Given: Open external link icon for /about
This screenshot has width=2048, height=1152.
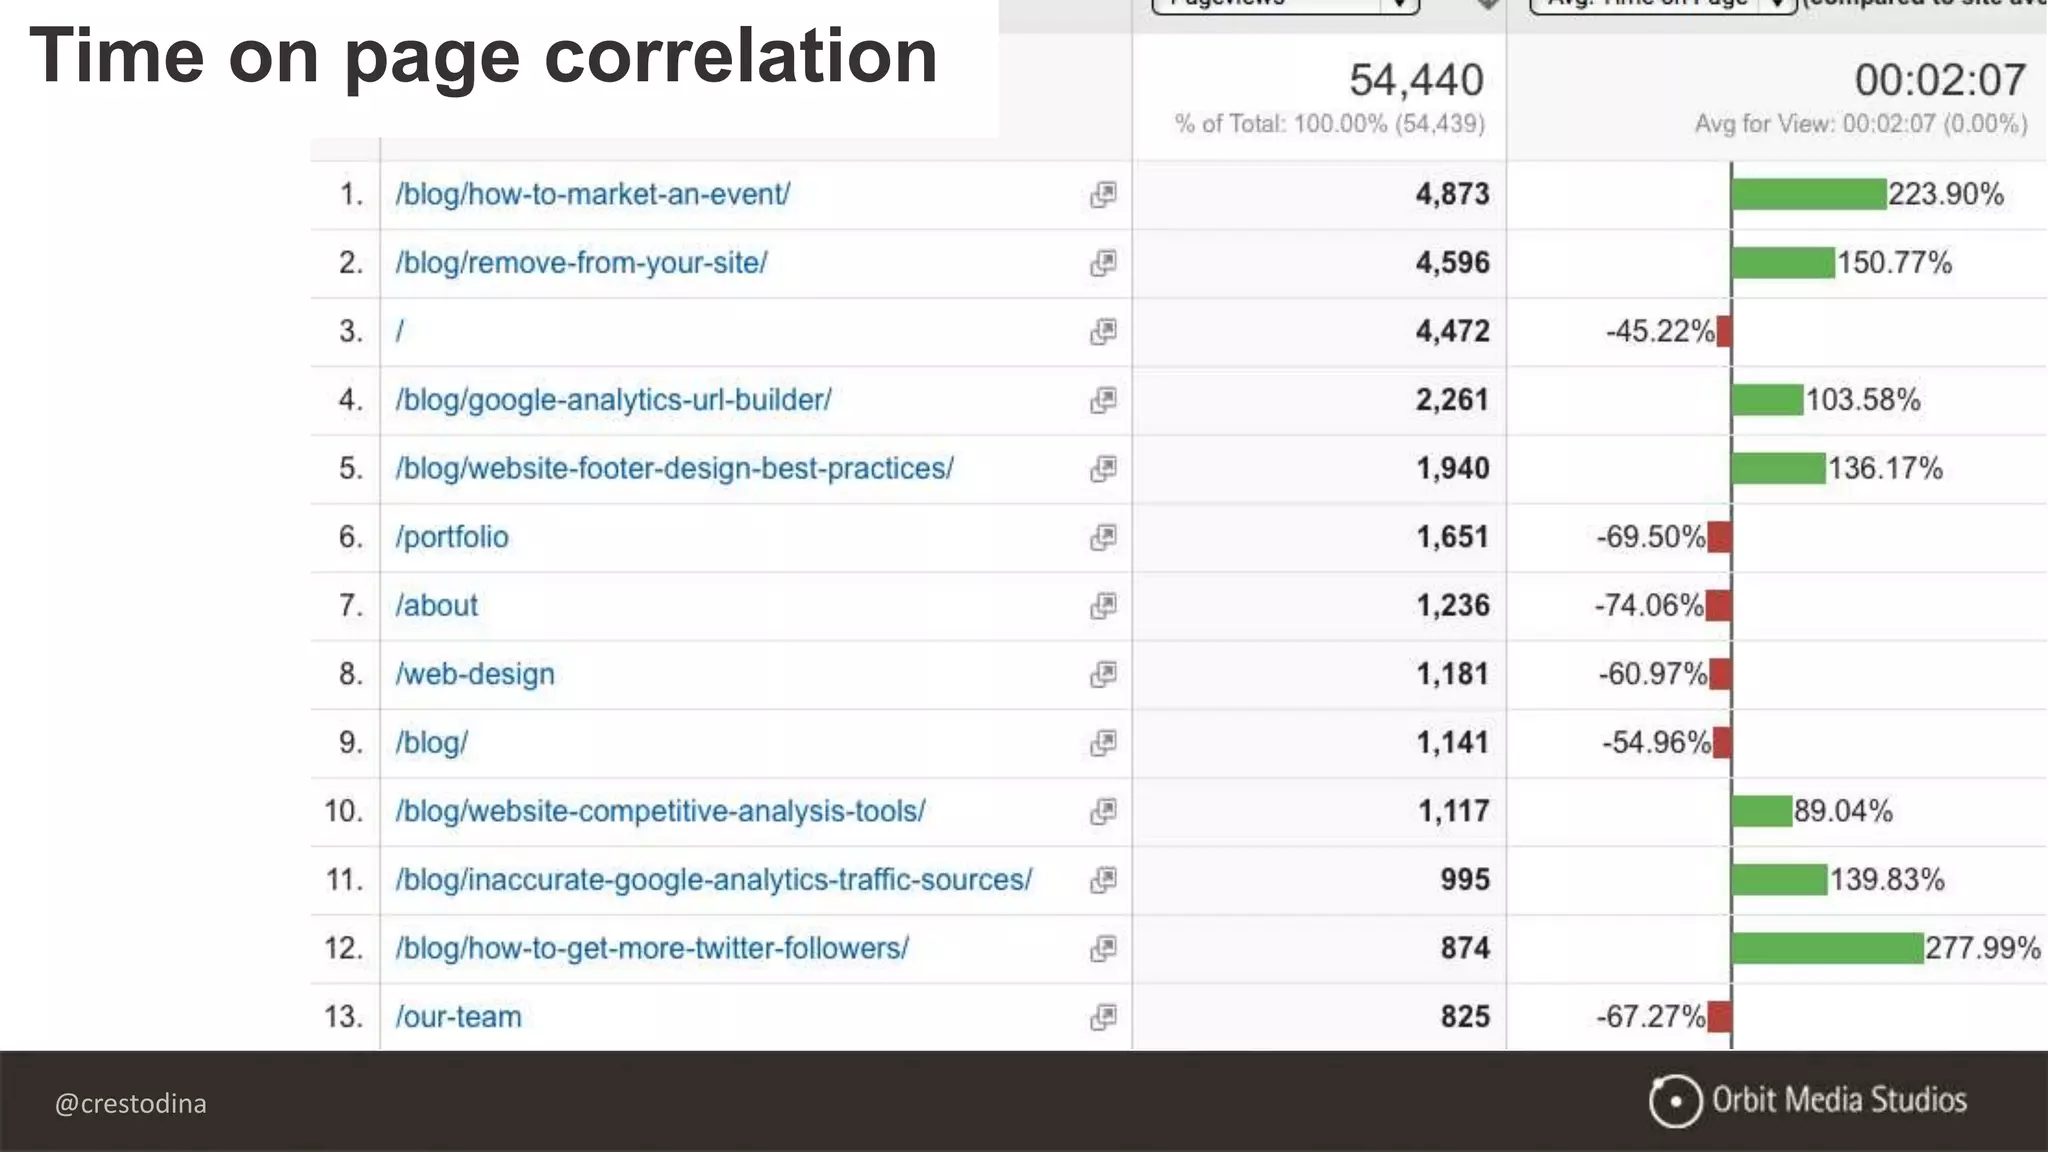Looking at the screenshot, I should click(1103, 605).
